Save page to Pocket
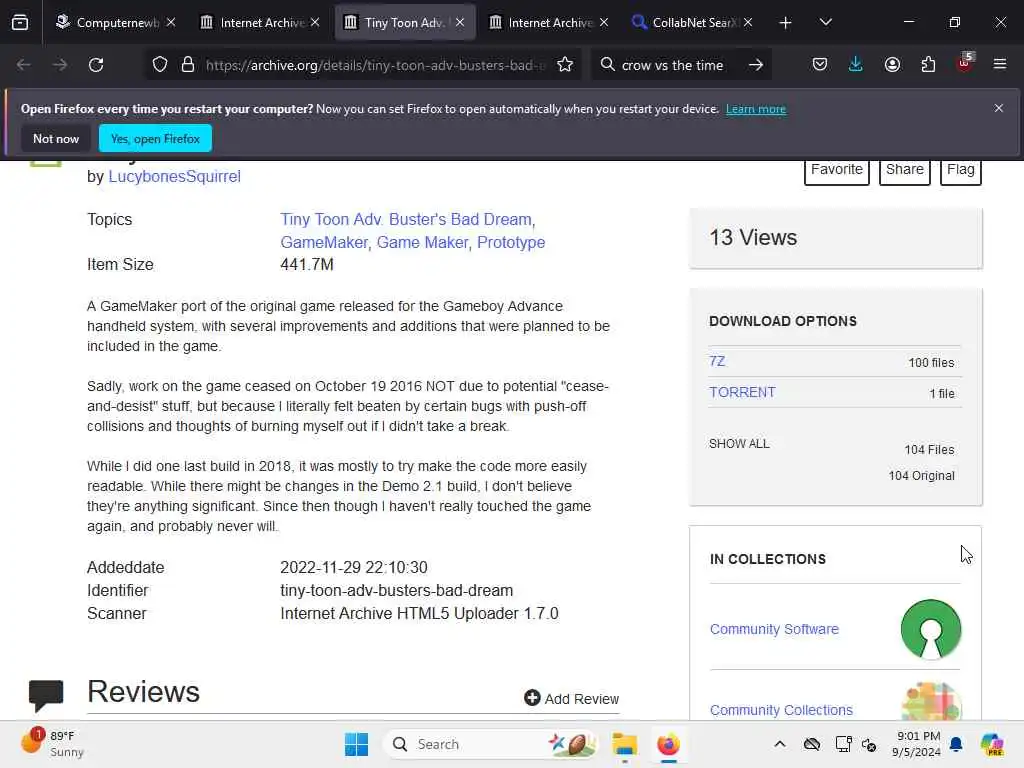This screenshot has height=768, width=1024. coord(820,65)
